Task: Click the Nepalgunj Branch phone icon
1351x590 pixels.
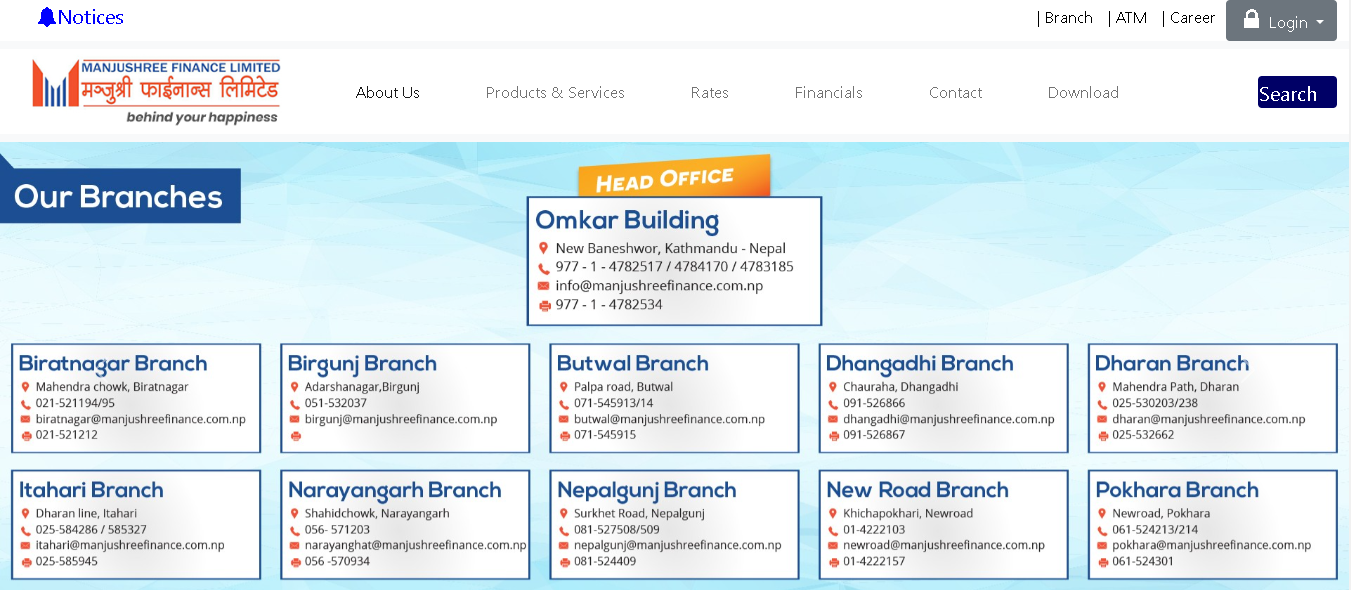Action: coord(564,530)
